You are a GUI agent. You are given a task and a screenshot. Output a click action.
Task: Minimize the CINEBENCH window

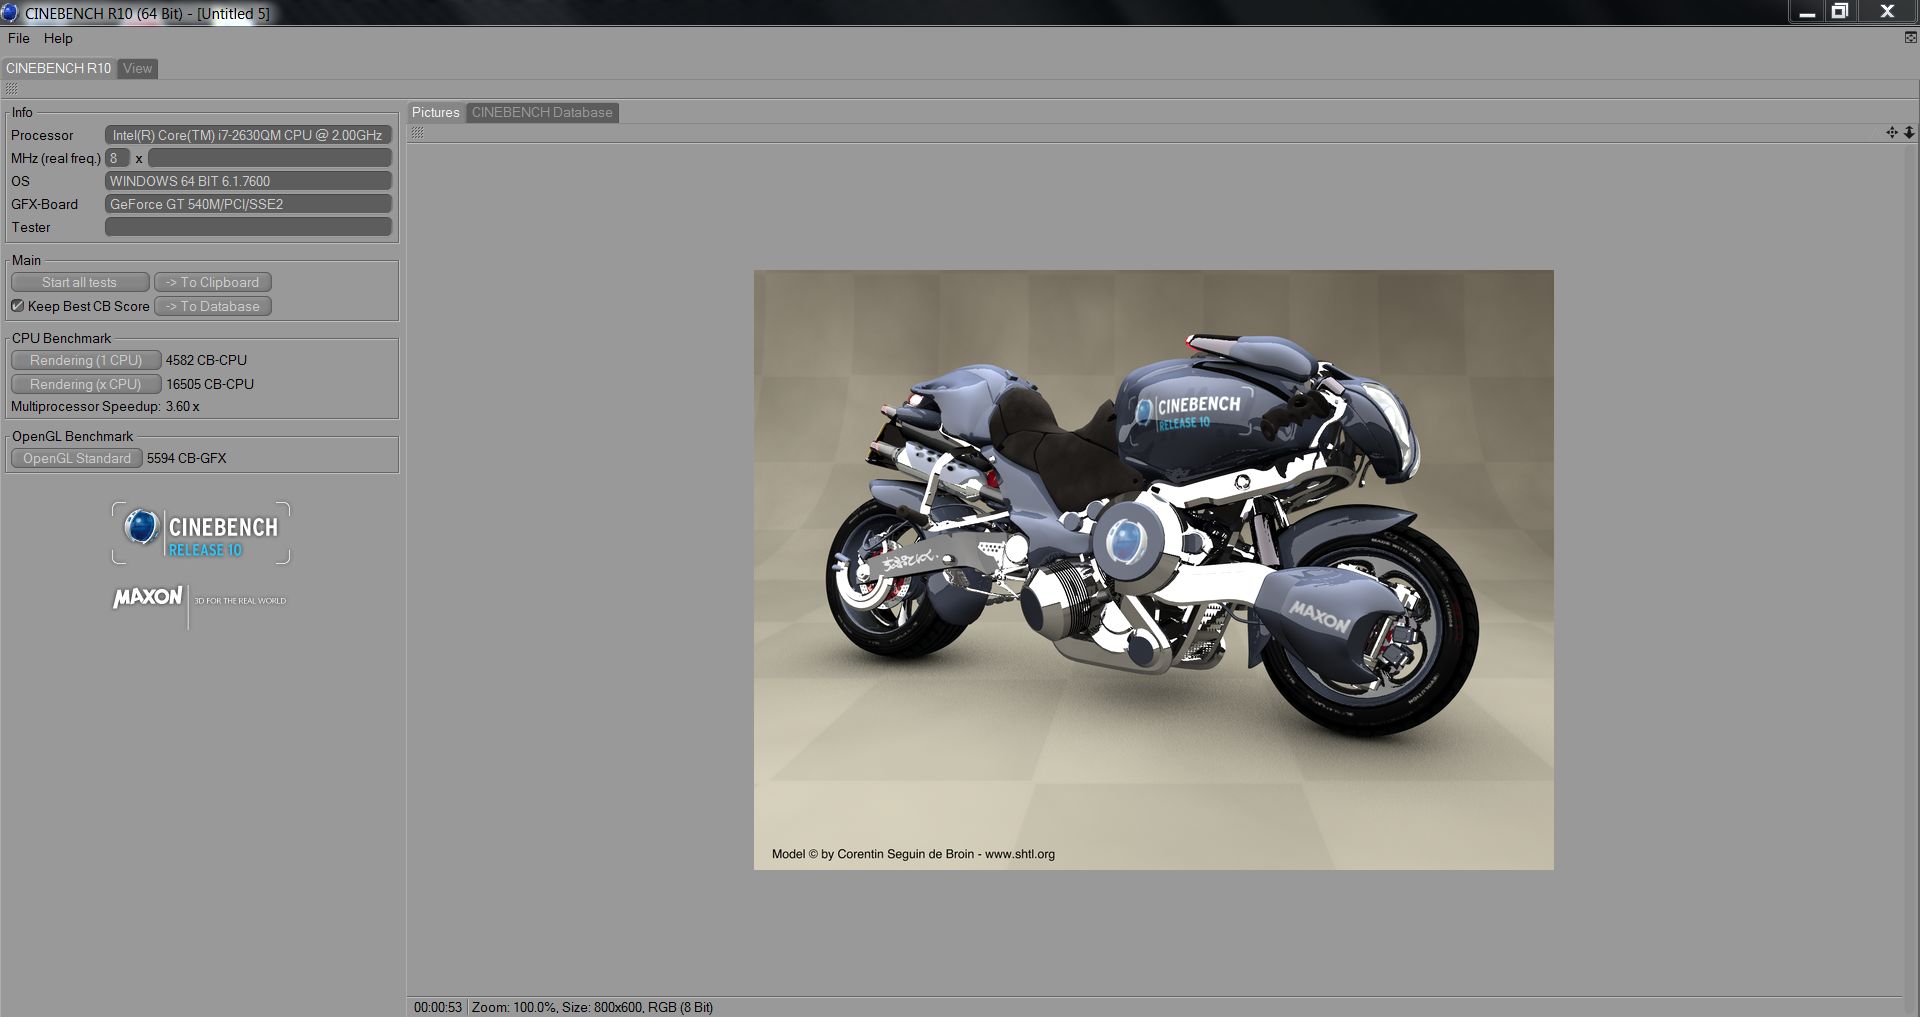(1807, 12)
